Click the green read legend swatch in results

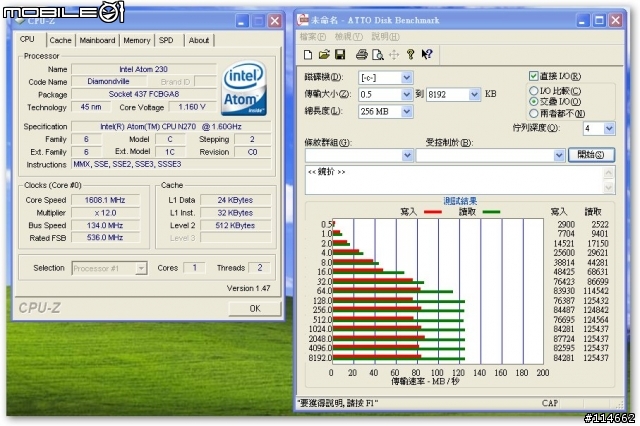tap(491, 212)
